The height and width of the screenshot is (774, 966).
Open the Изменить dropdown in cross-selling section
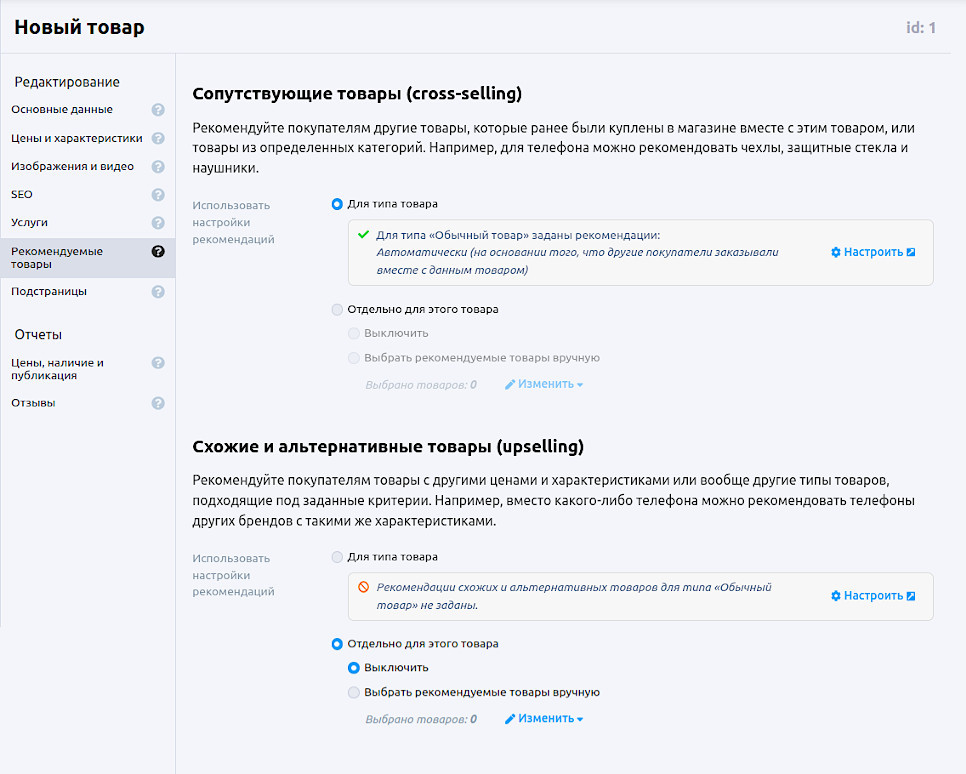pos(544,384)
